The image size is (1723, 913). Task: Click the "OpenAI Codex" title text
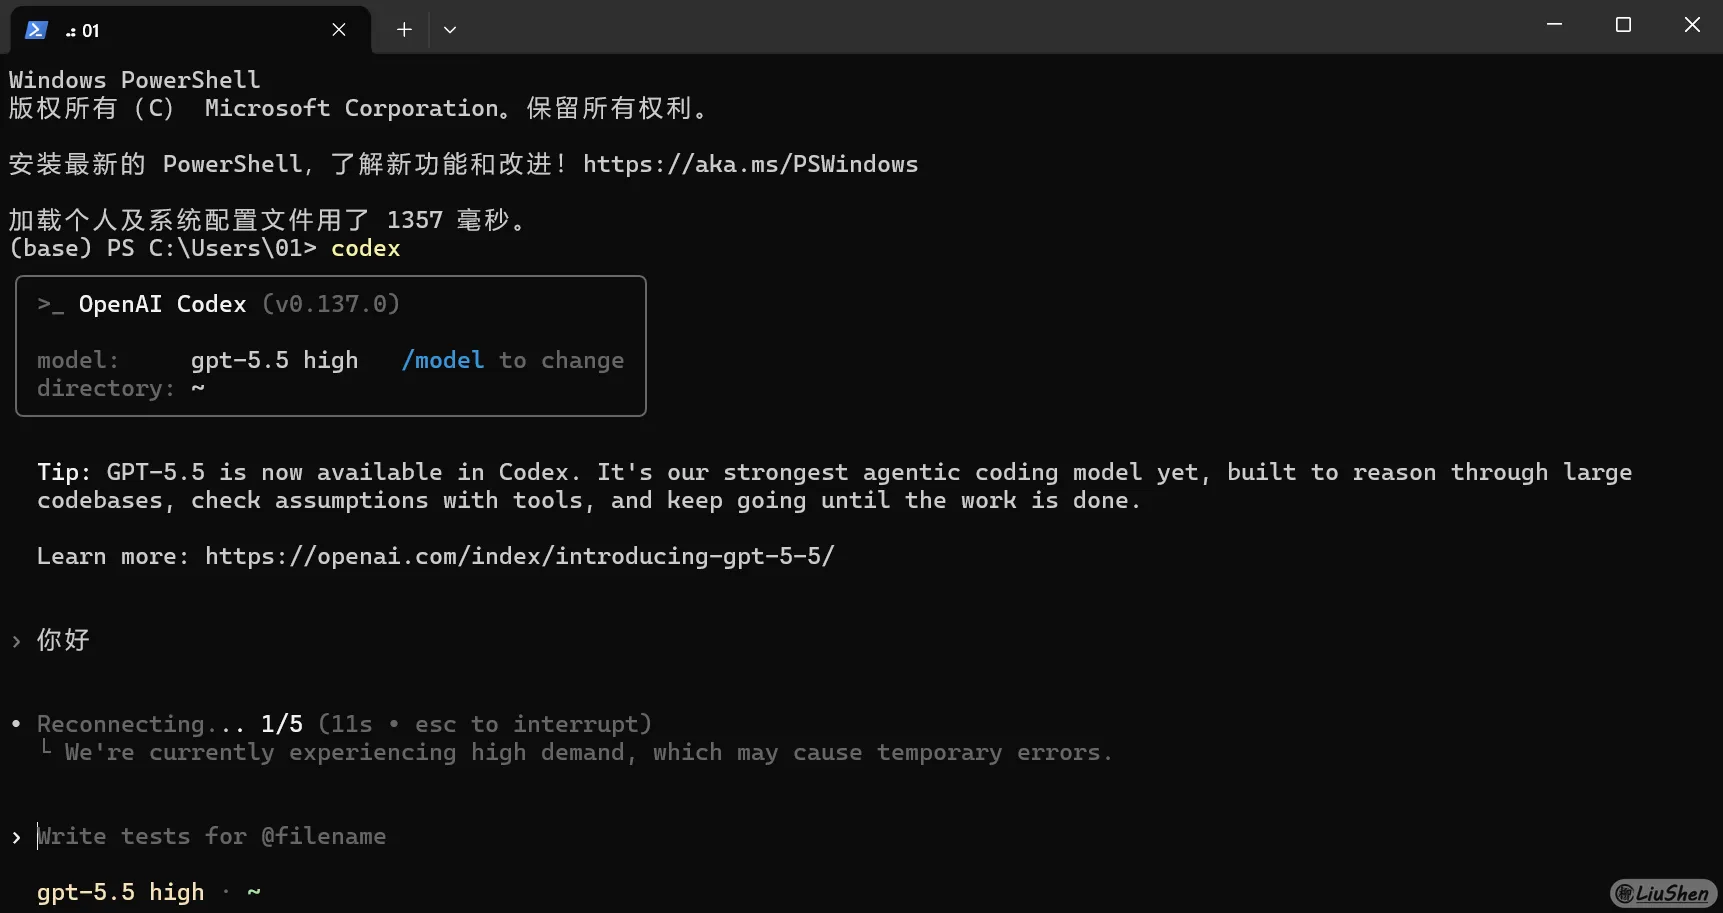tap(162, 304)
